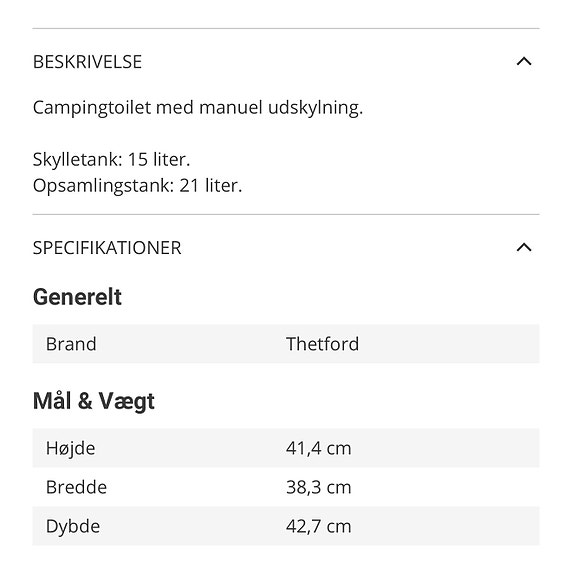The width and height of the screenshot is (572, 575).
Task: Select the Campingtoilet description text
Action: 198,108
